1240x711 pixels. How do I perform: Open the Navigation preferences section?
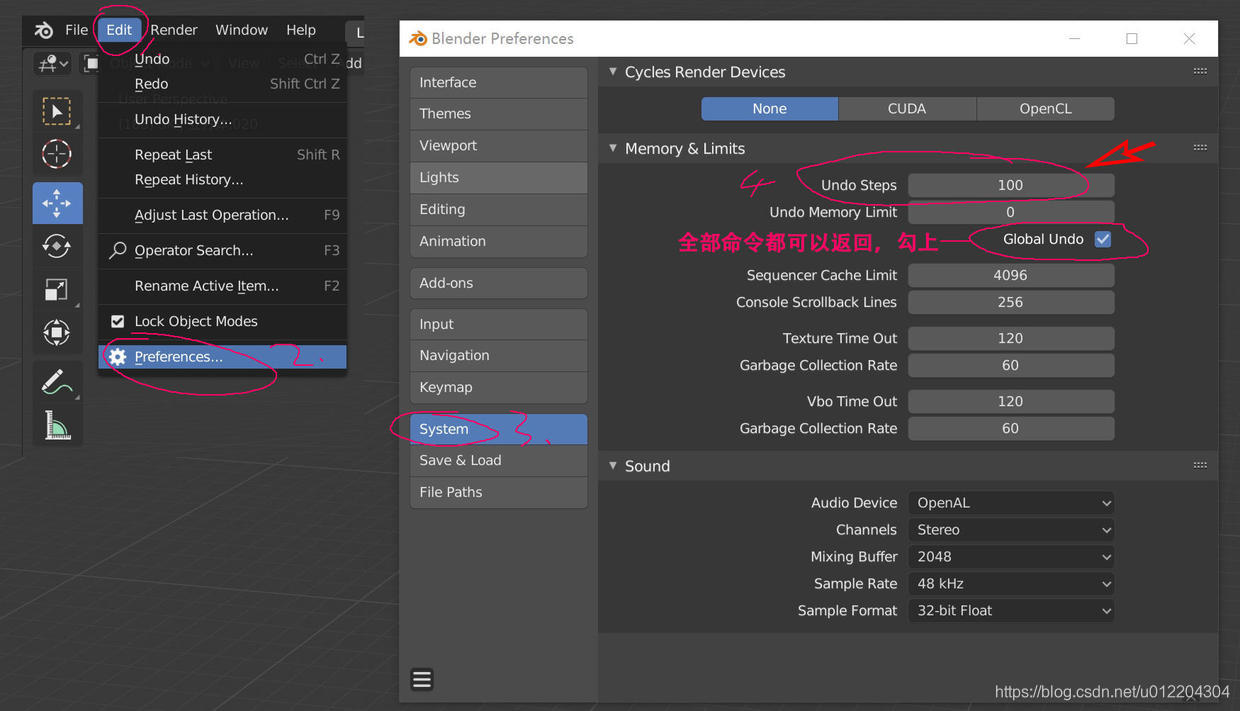499,355
